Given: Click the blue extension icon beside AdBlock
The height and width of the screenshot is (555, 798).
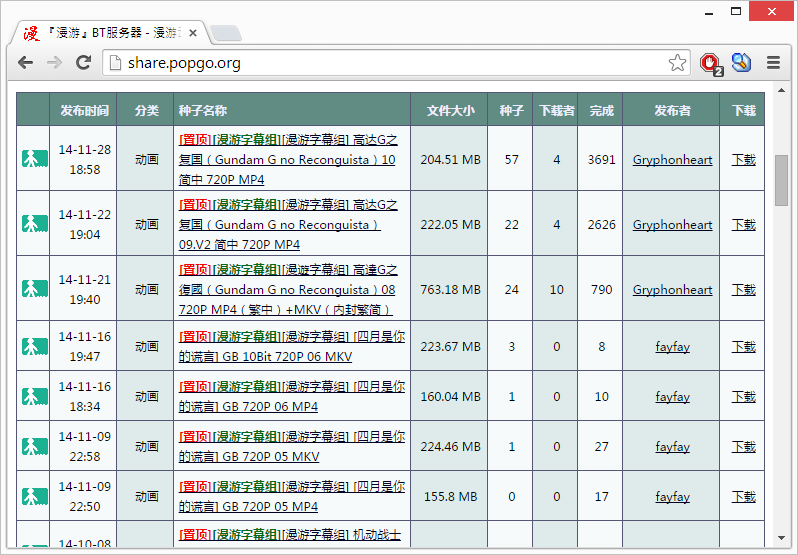Looking at the screenshot, I should click(x=741, y=63).
